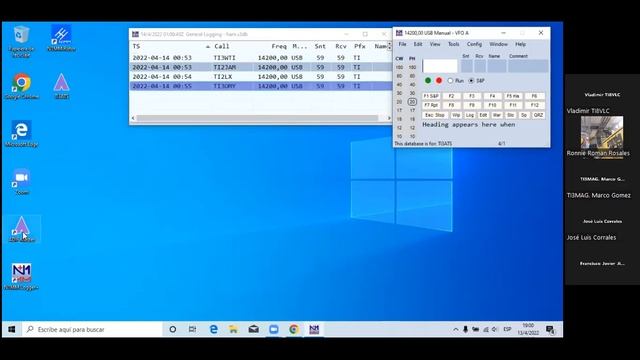The image size is (640, 360).
Task: Open the Recycle Bin desktop icon
Action: click(x=21, y=40)
